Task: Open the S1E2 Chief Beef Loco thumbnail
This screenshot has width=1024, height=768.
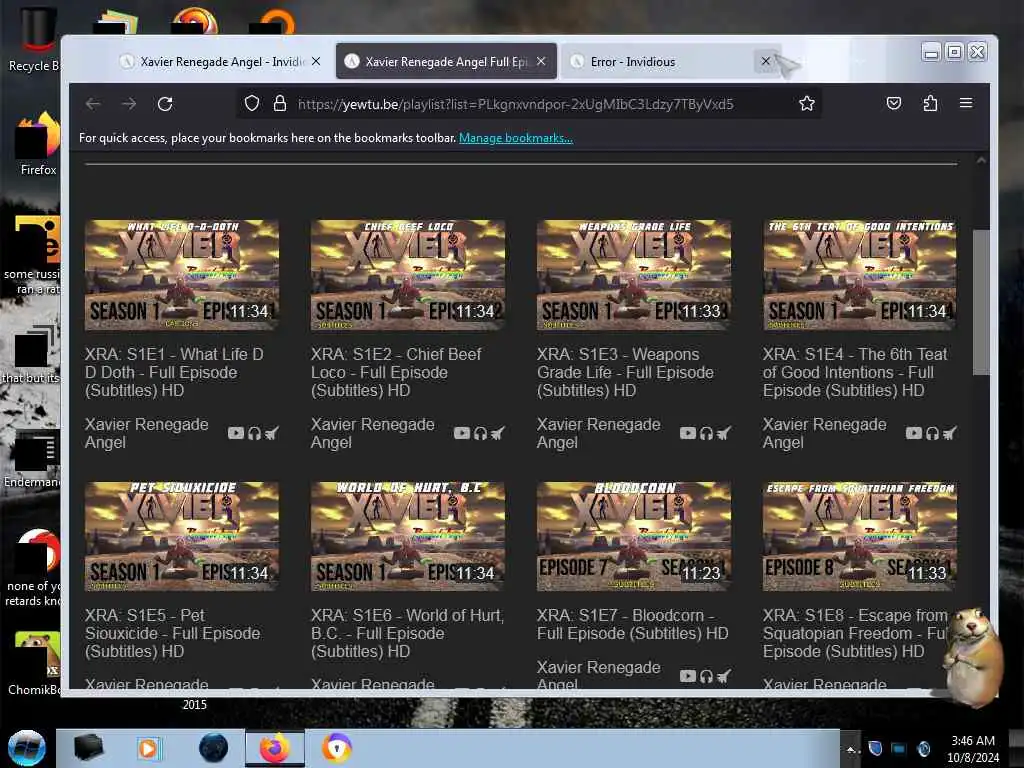Action: (408, 275)
